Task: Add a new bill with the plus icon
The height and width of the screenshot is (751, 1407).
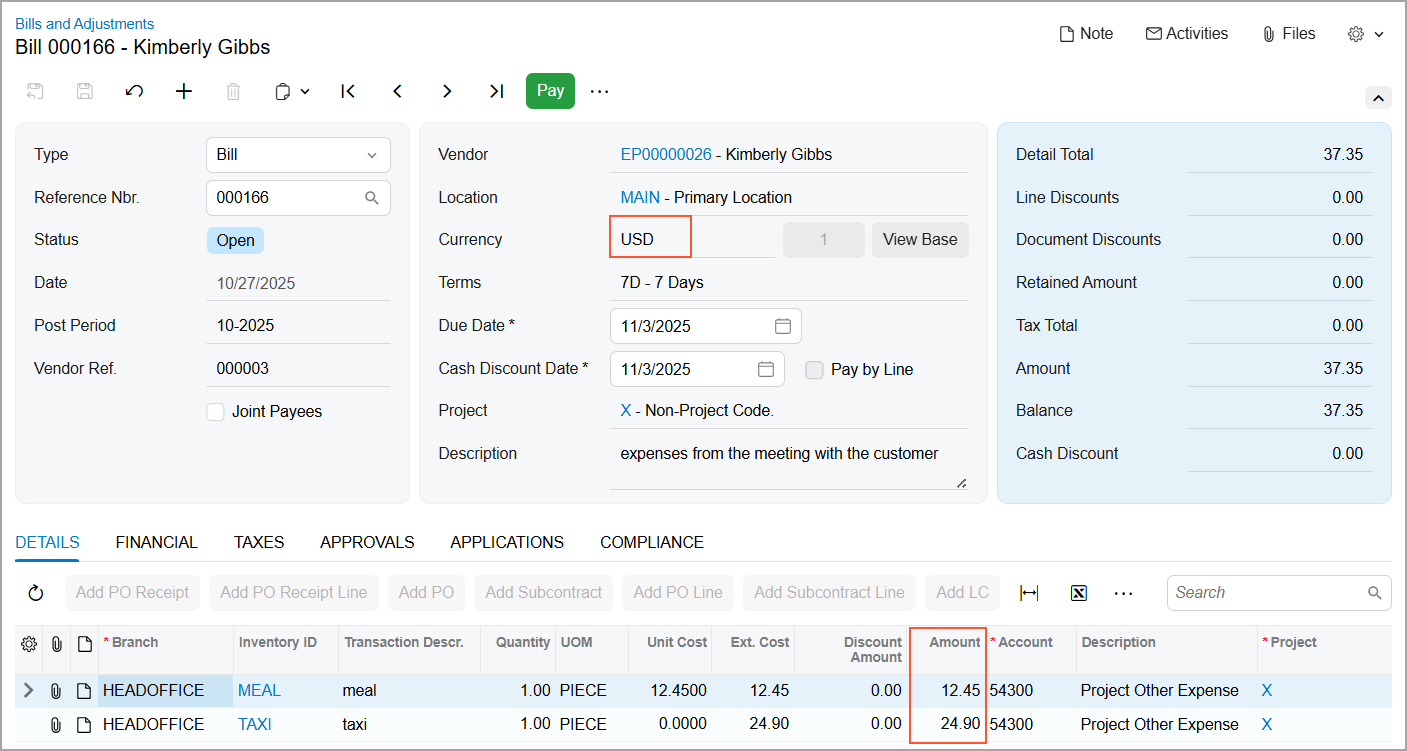Action: tap(184, 91)
